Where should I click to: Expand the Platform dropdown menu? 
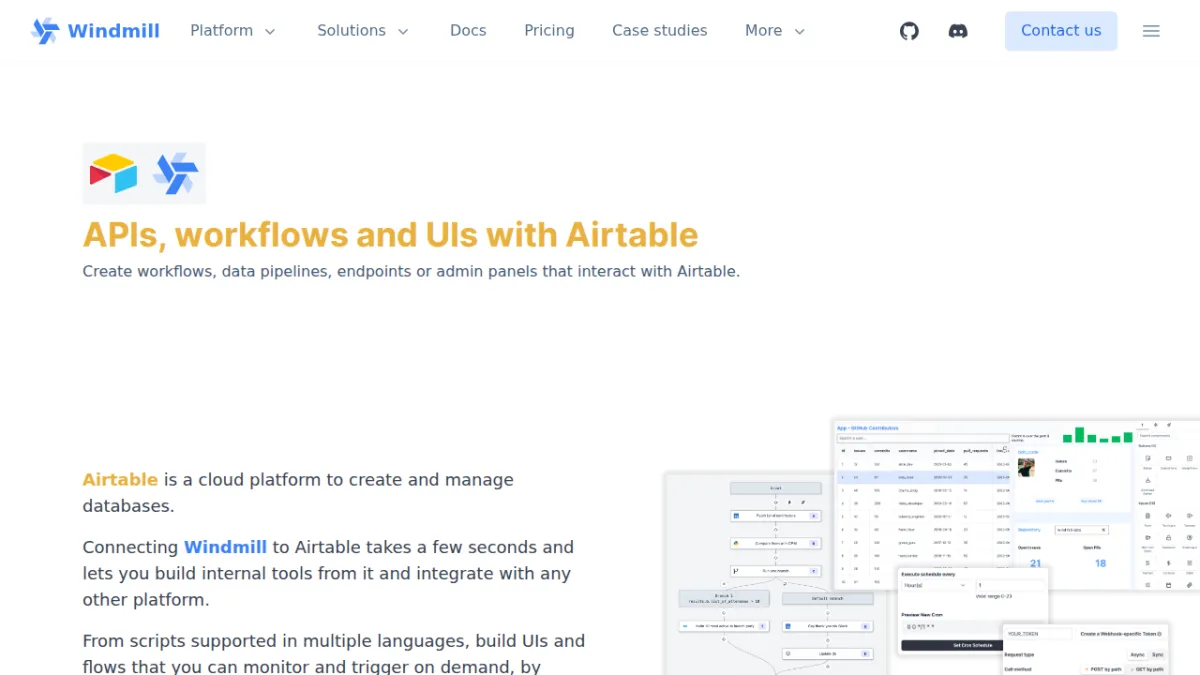click(x=233, y=31)
